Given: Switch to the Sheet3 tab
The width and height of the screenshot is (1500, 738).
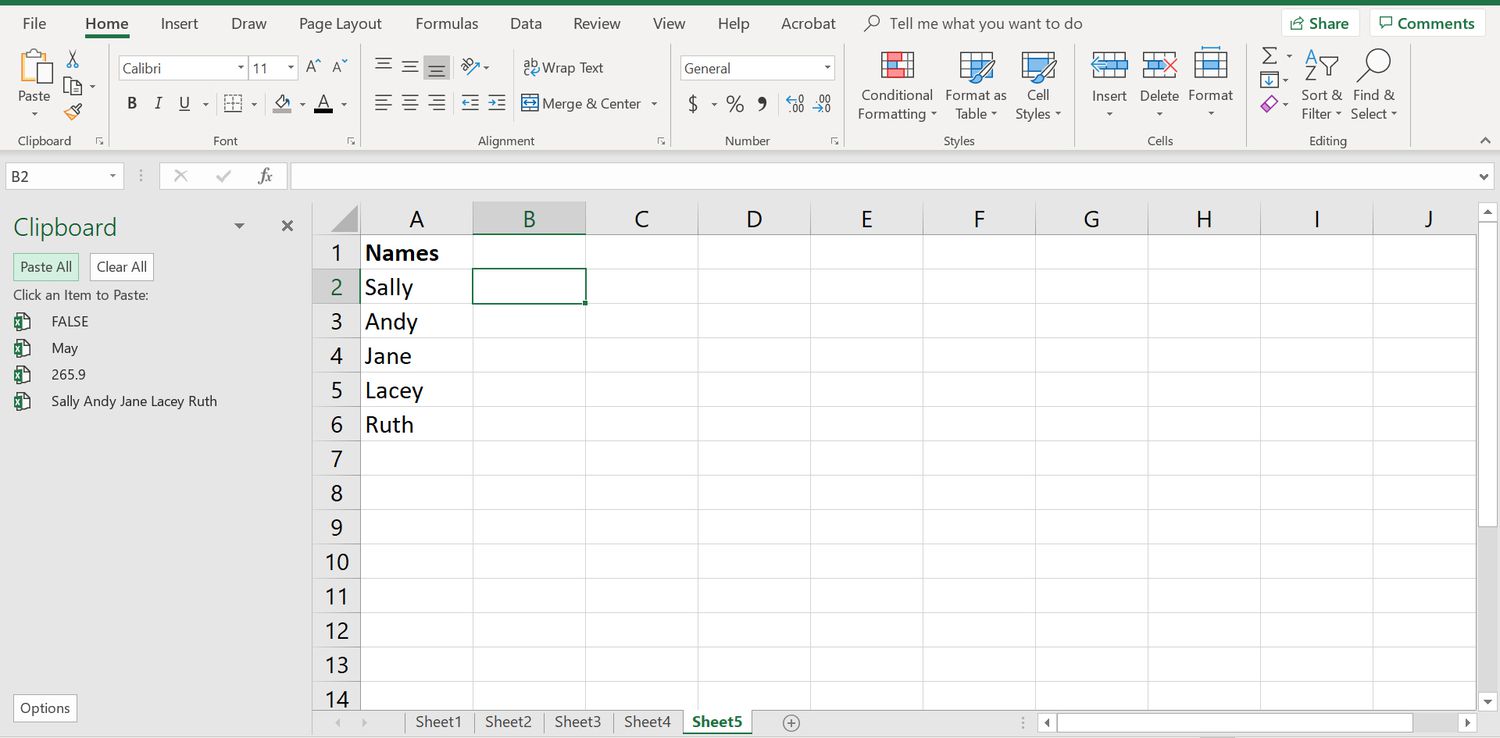Looking at the screenshot, I should [577, 722].
